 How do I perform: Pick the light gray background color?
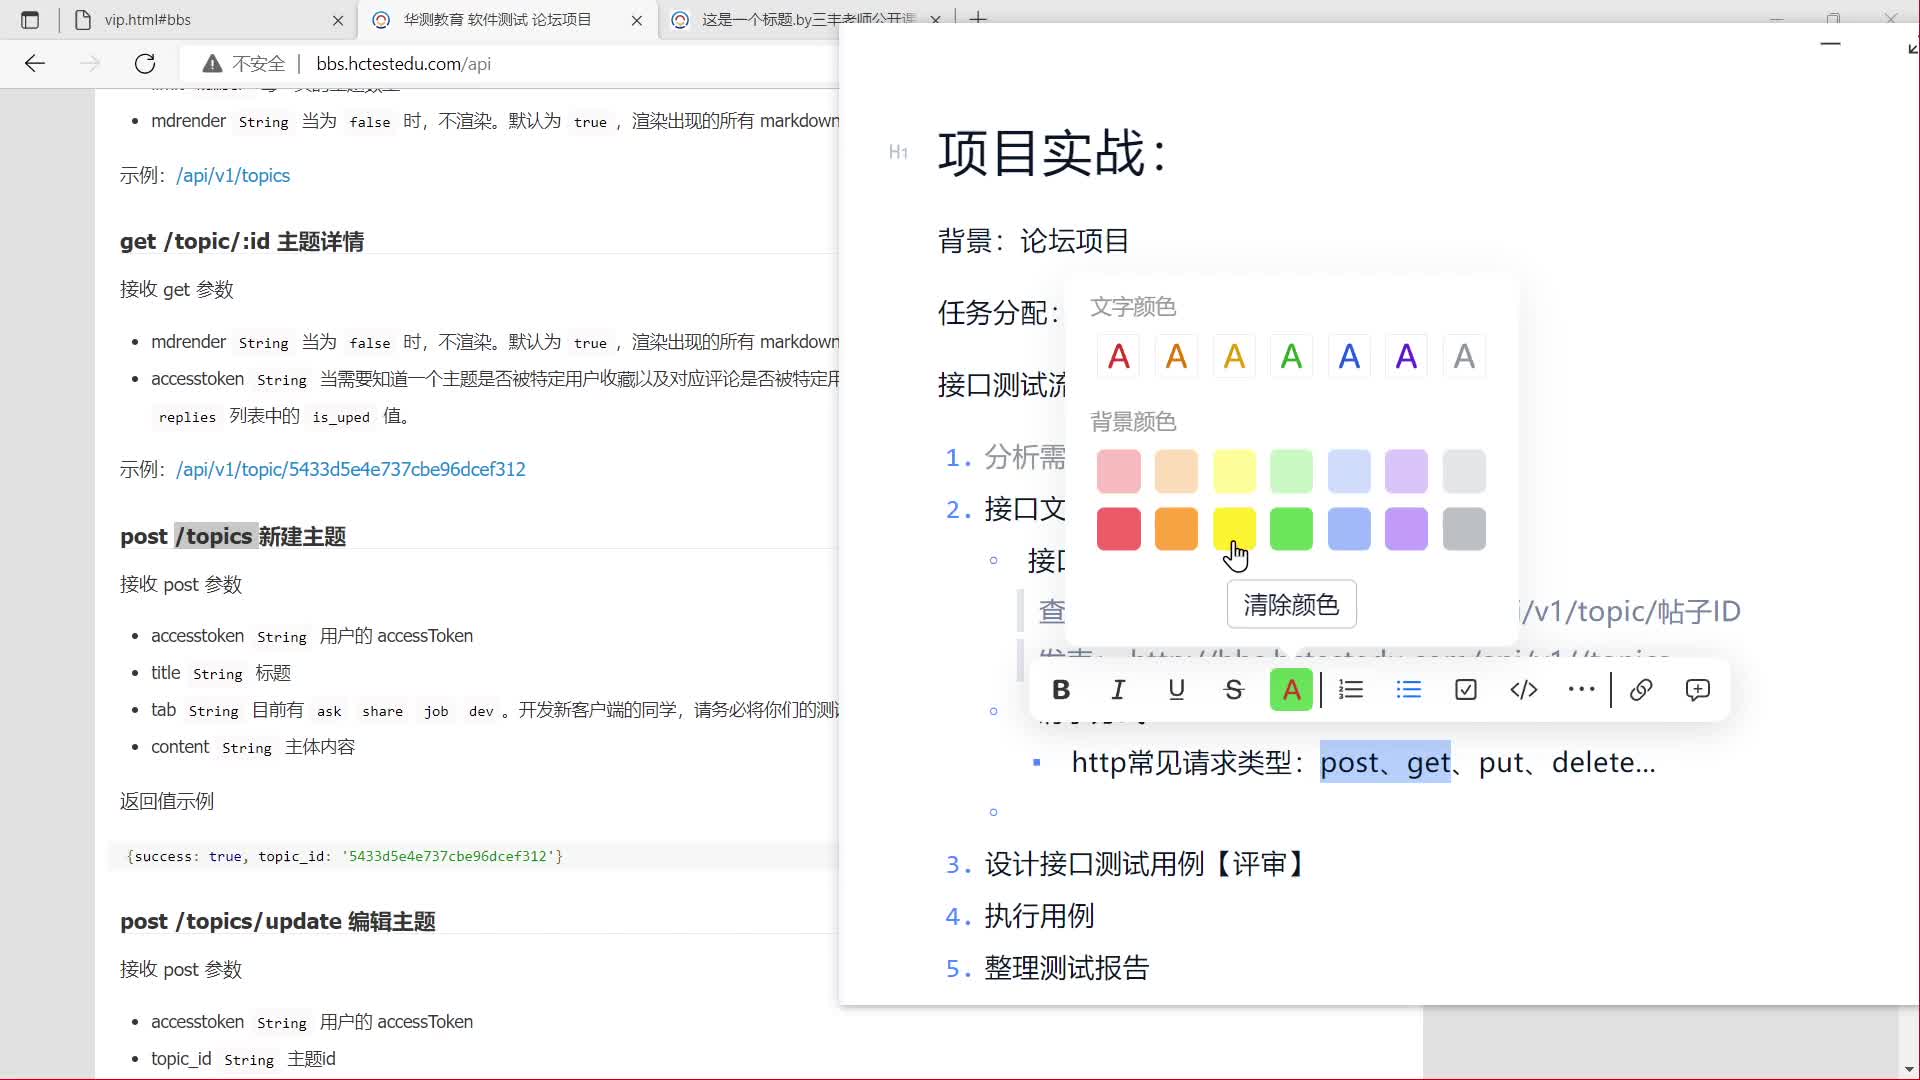(1464, 471)
